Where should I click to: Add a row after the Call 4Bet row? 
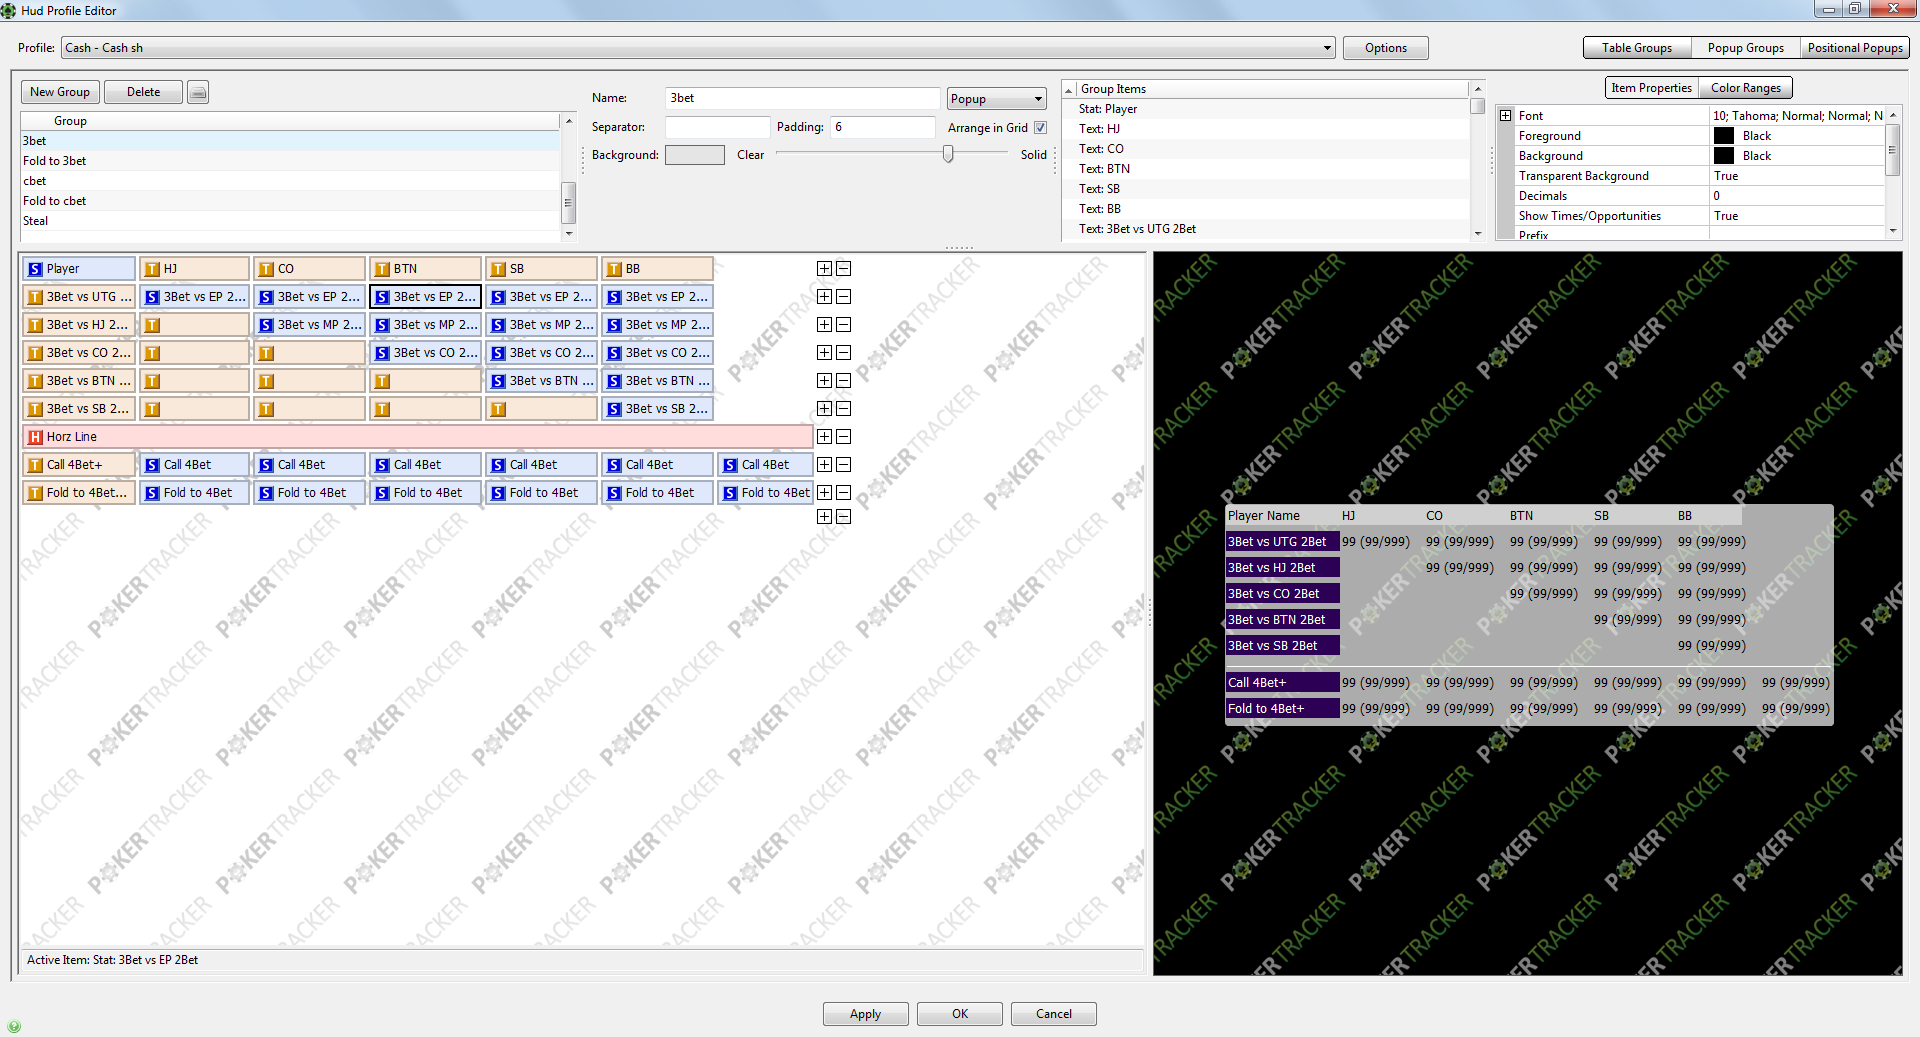(x=824, y=465)
